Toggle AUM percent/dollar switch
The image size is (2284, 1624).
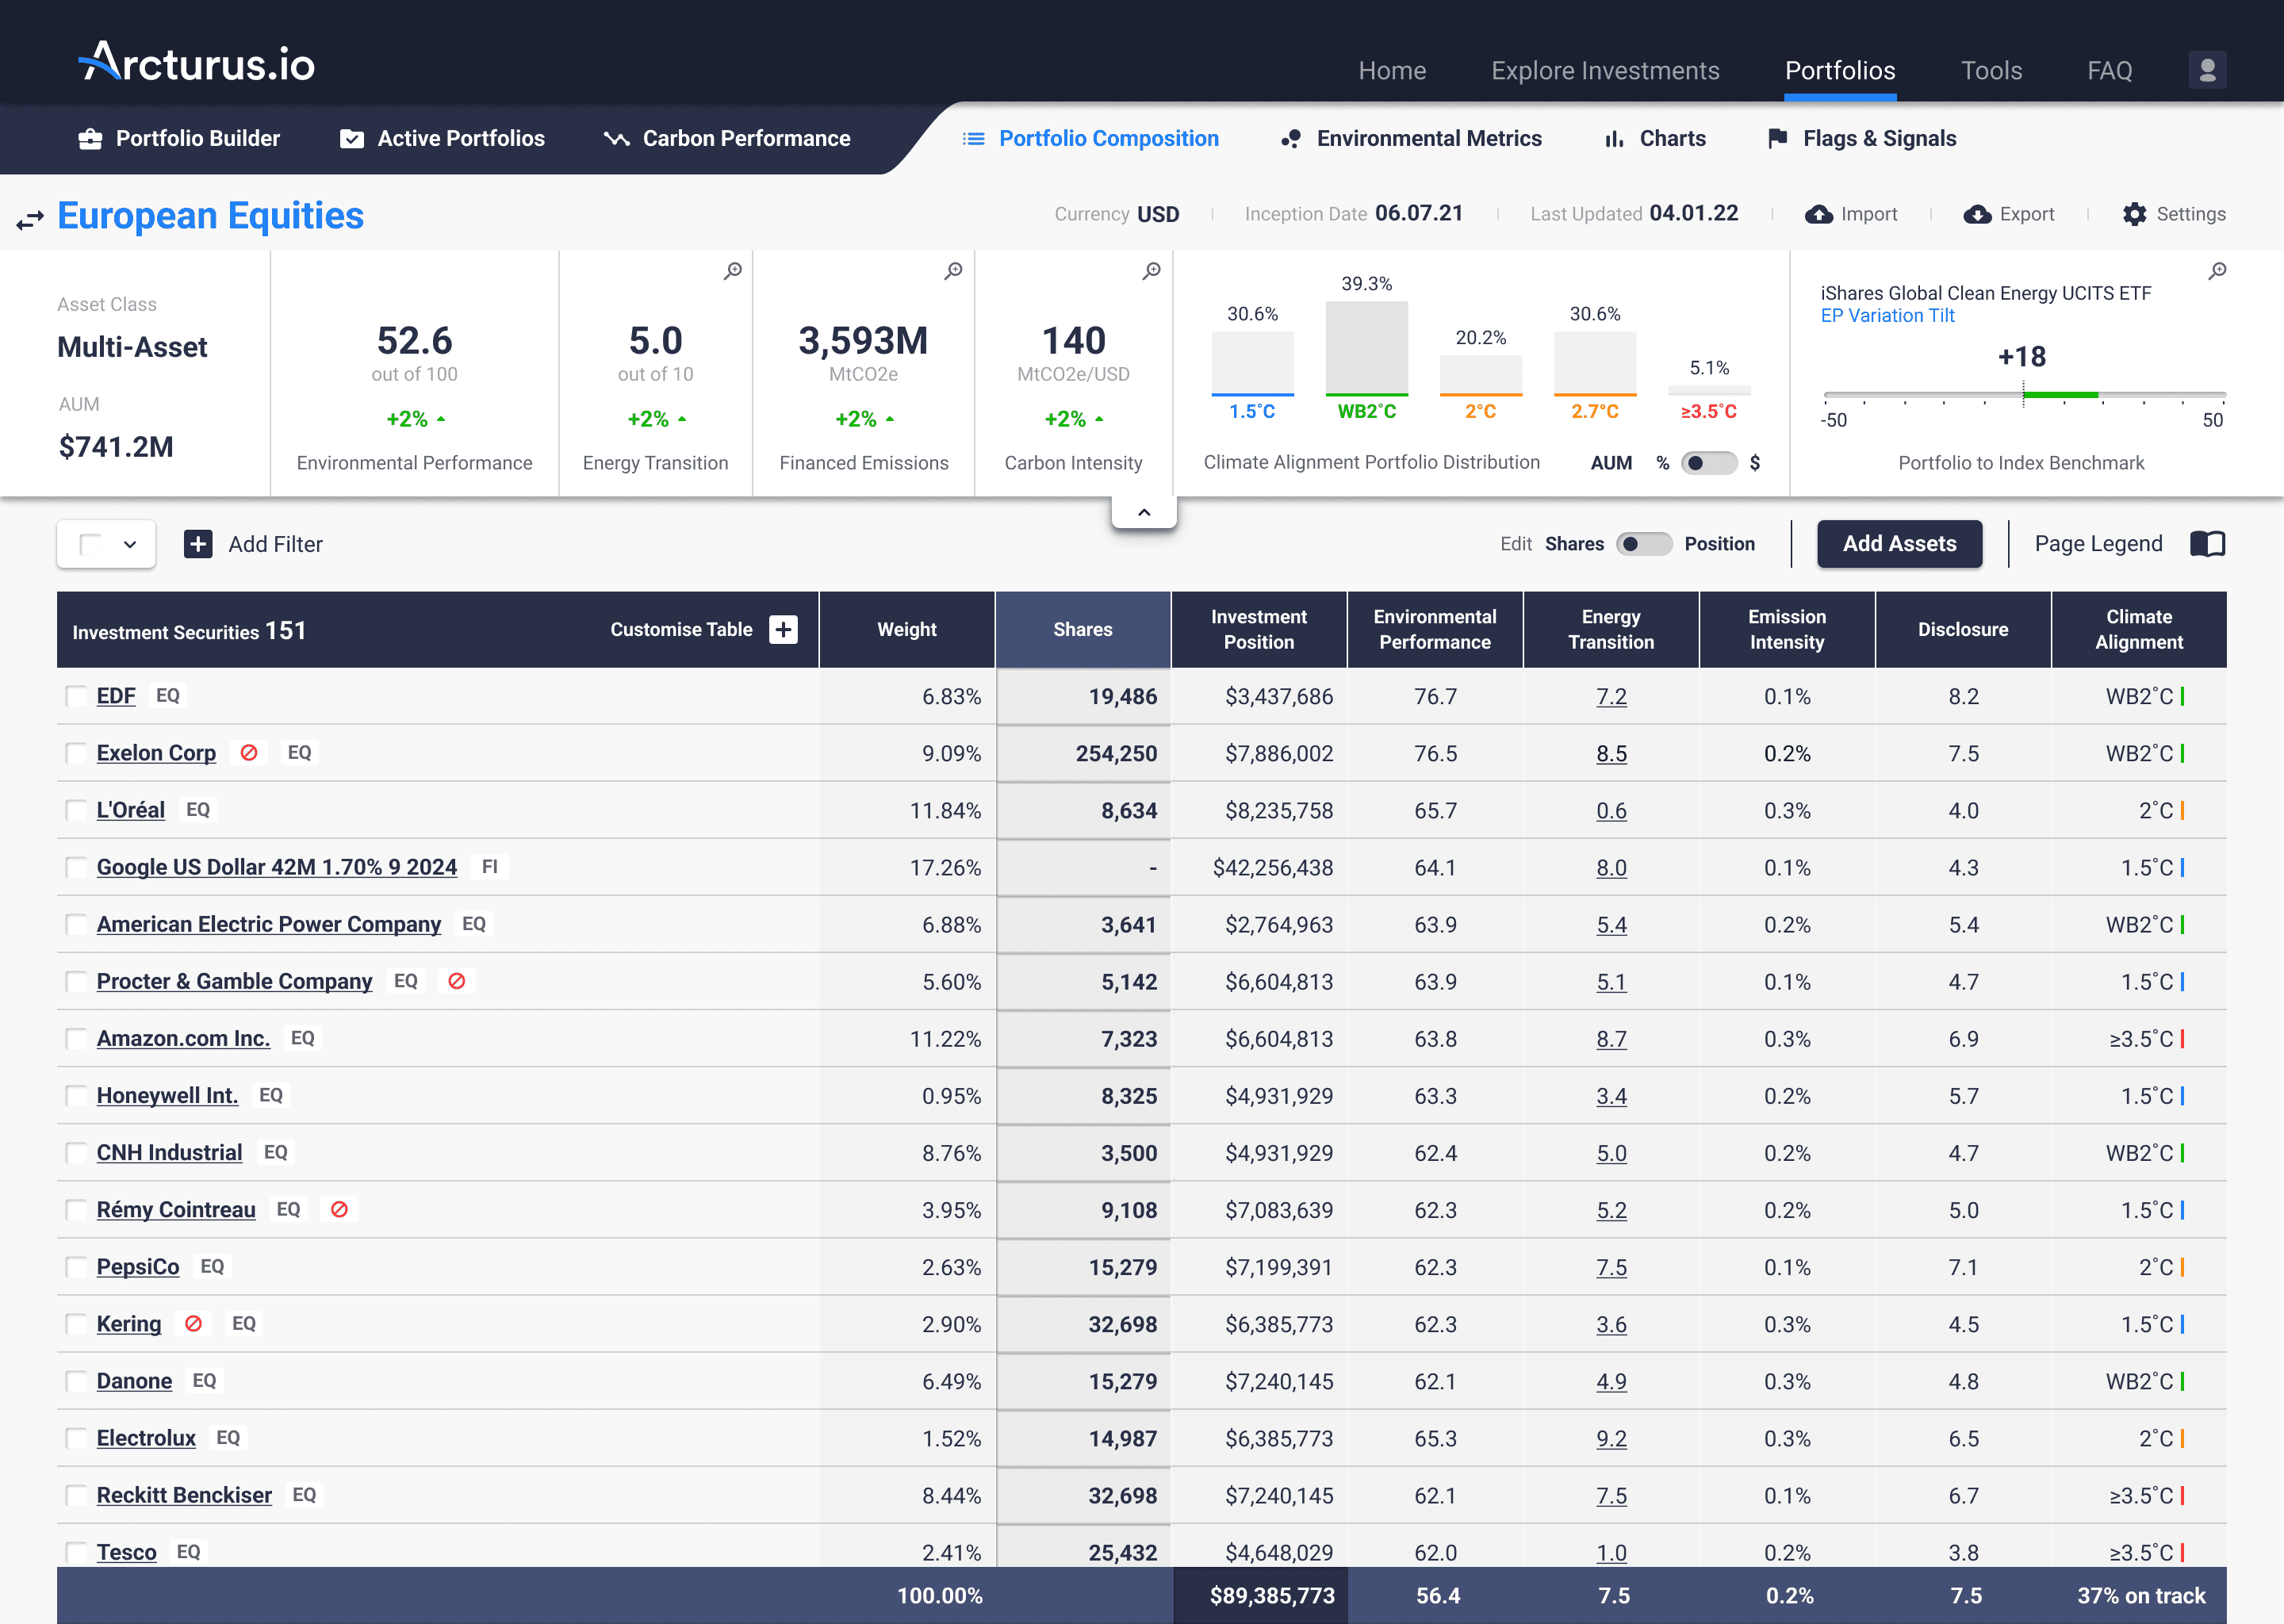point(1708,463)
